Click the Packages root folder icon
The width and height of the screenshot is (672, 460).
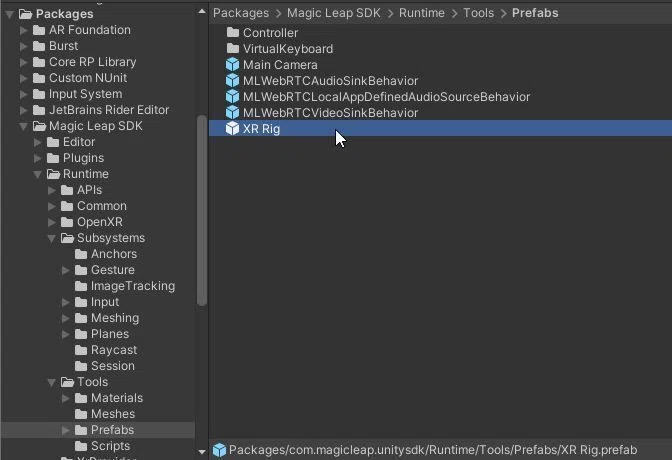26,14
